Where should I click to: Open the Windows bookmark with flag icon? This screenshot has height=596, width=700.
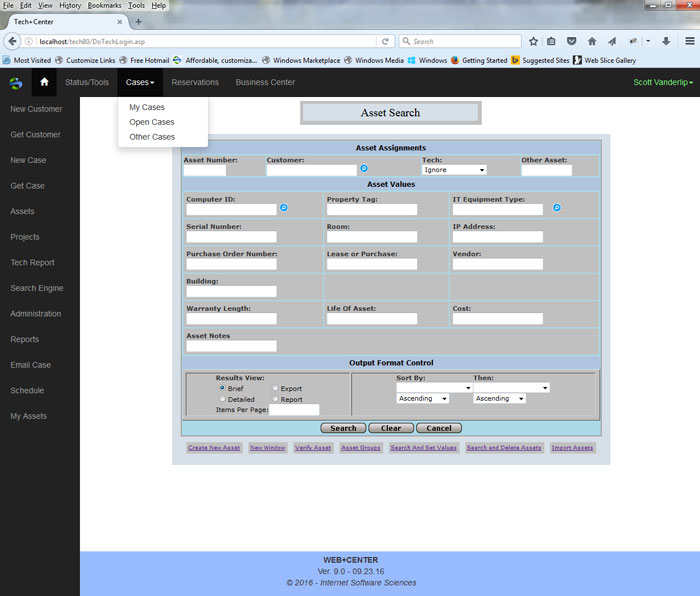427,60
